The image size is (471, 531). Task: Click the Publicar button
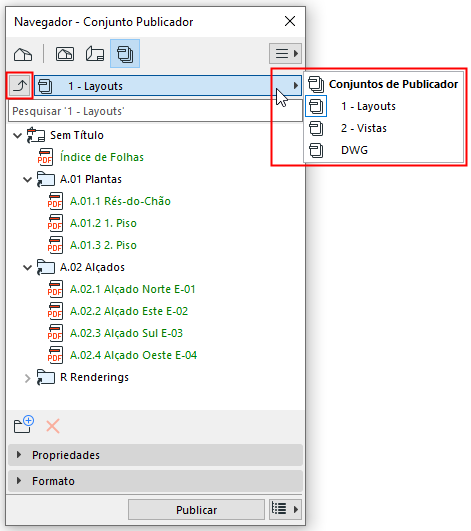coord(196,510)
